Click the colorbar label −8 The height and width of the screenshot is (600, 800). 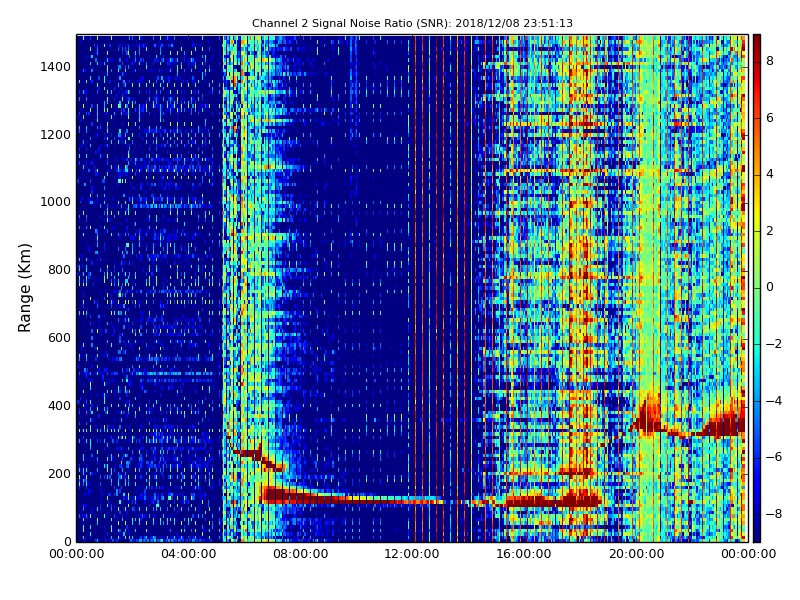(x=773, y=514)
